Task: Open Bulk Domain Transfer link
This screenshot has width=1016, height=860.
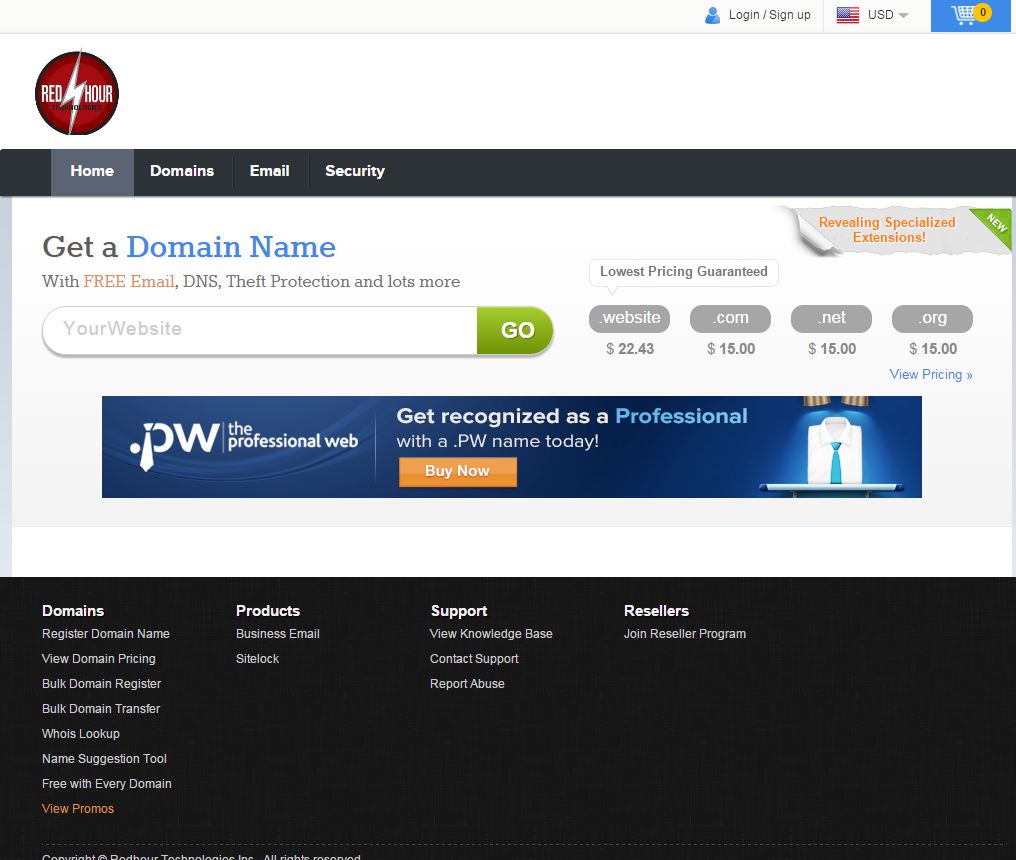Action: click(100, 709)
